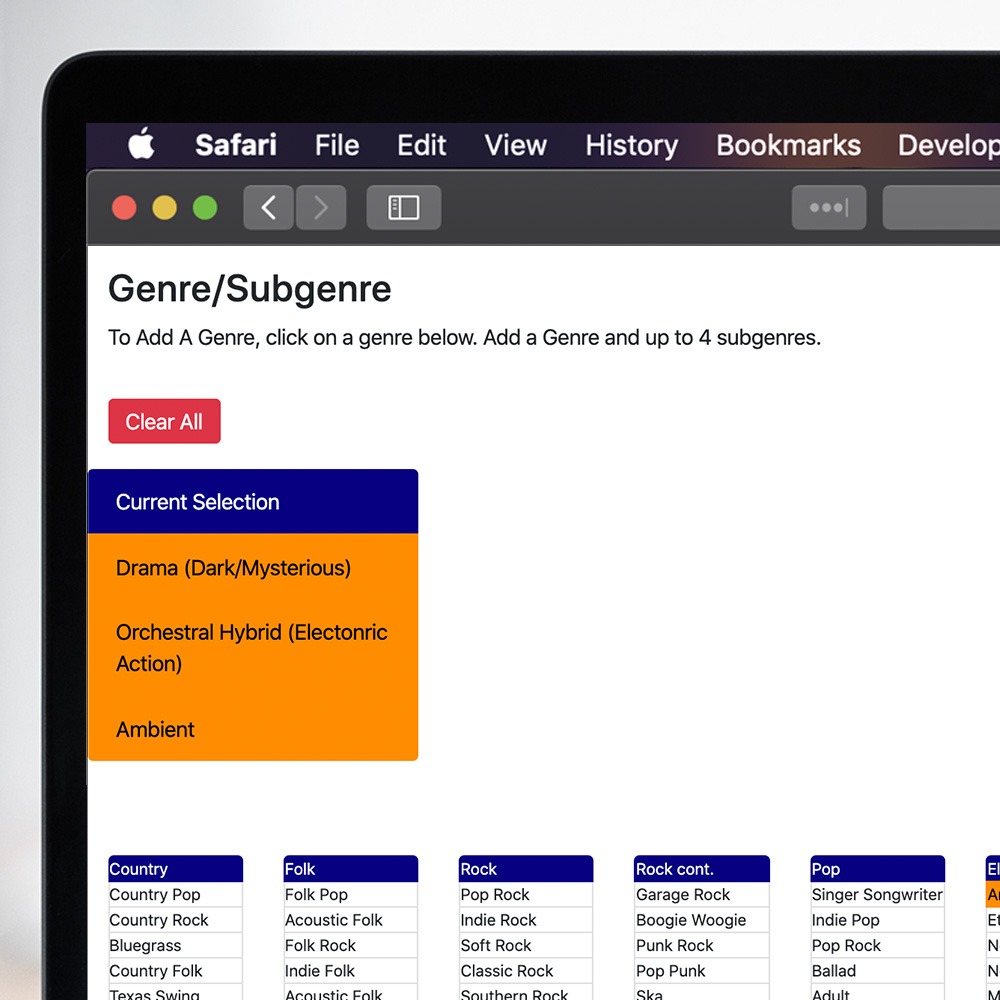Image resolution: width=1000 pixels, height=1000 pixels.
Task: Add Pop Rock under the Rock column
Action: pyautogui.click(x=526, y=894)
